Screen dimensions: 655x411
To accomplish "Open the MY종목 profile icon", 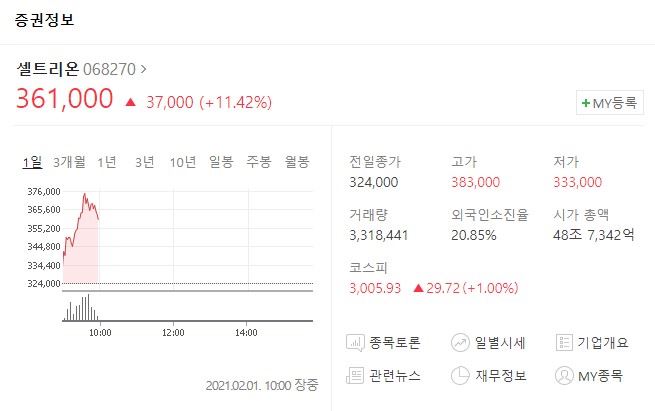I will 564,375.
